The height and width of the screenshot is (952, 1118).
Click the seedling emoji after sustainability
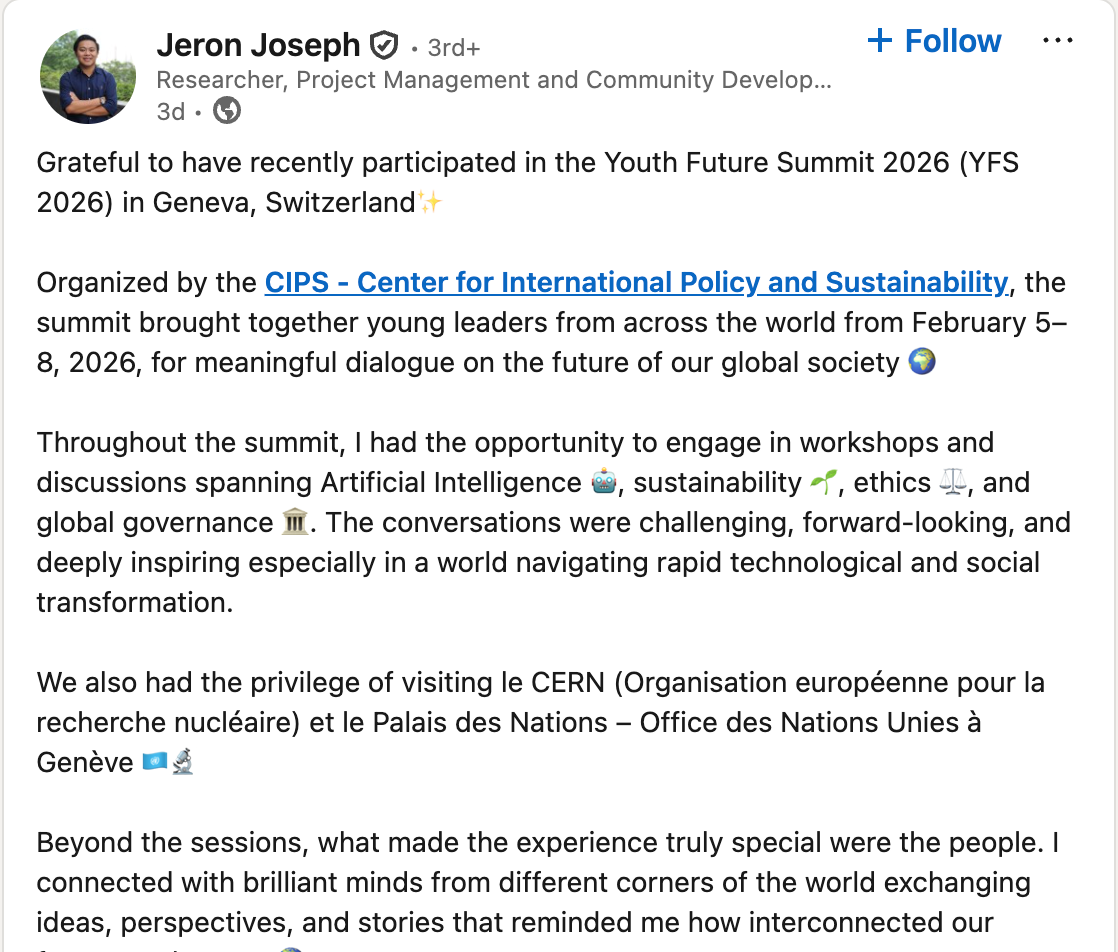coord(823,483)
